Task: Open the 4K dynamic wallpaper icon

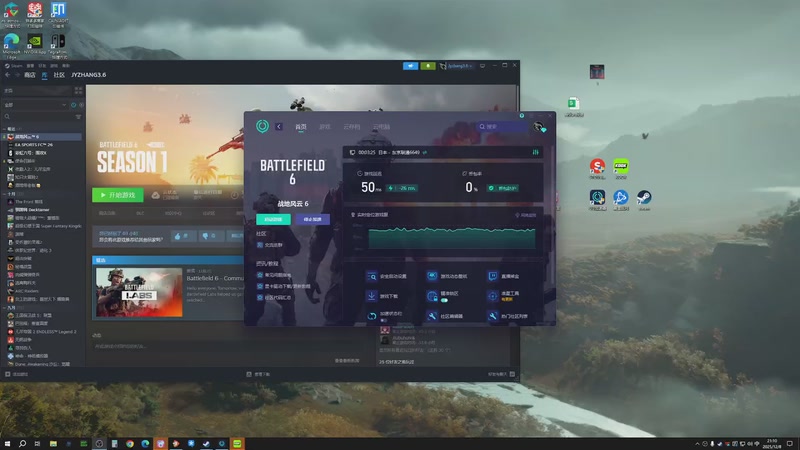Action: (432, 276)
